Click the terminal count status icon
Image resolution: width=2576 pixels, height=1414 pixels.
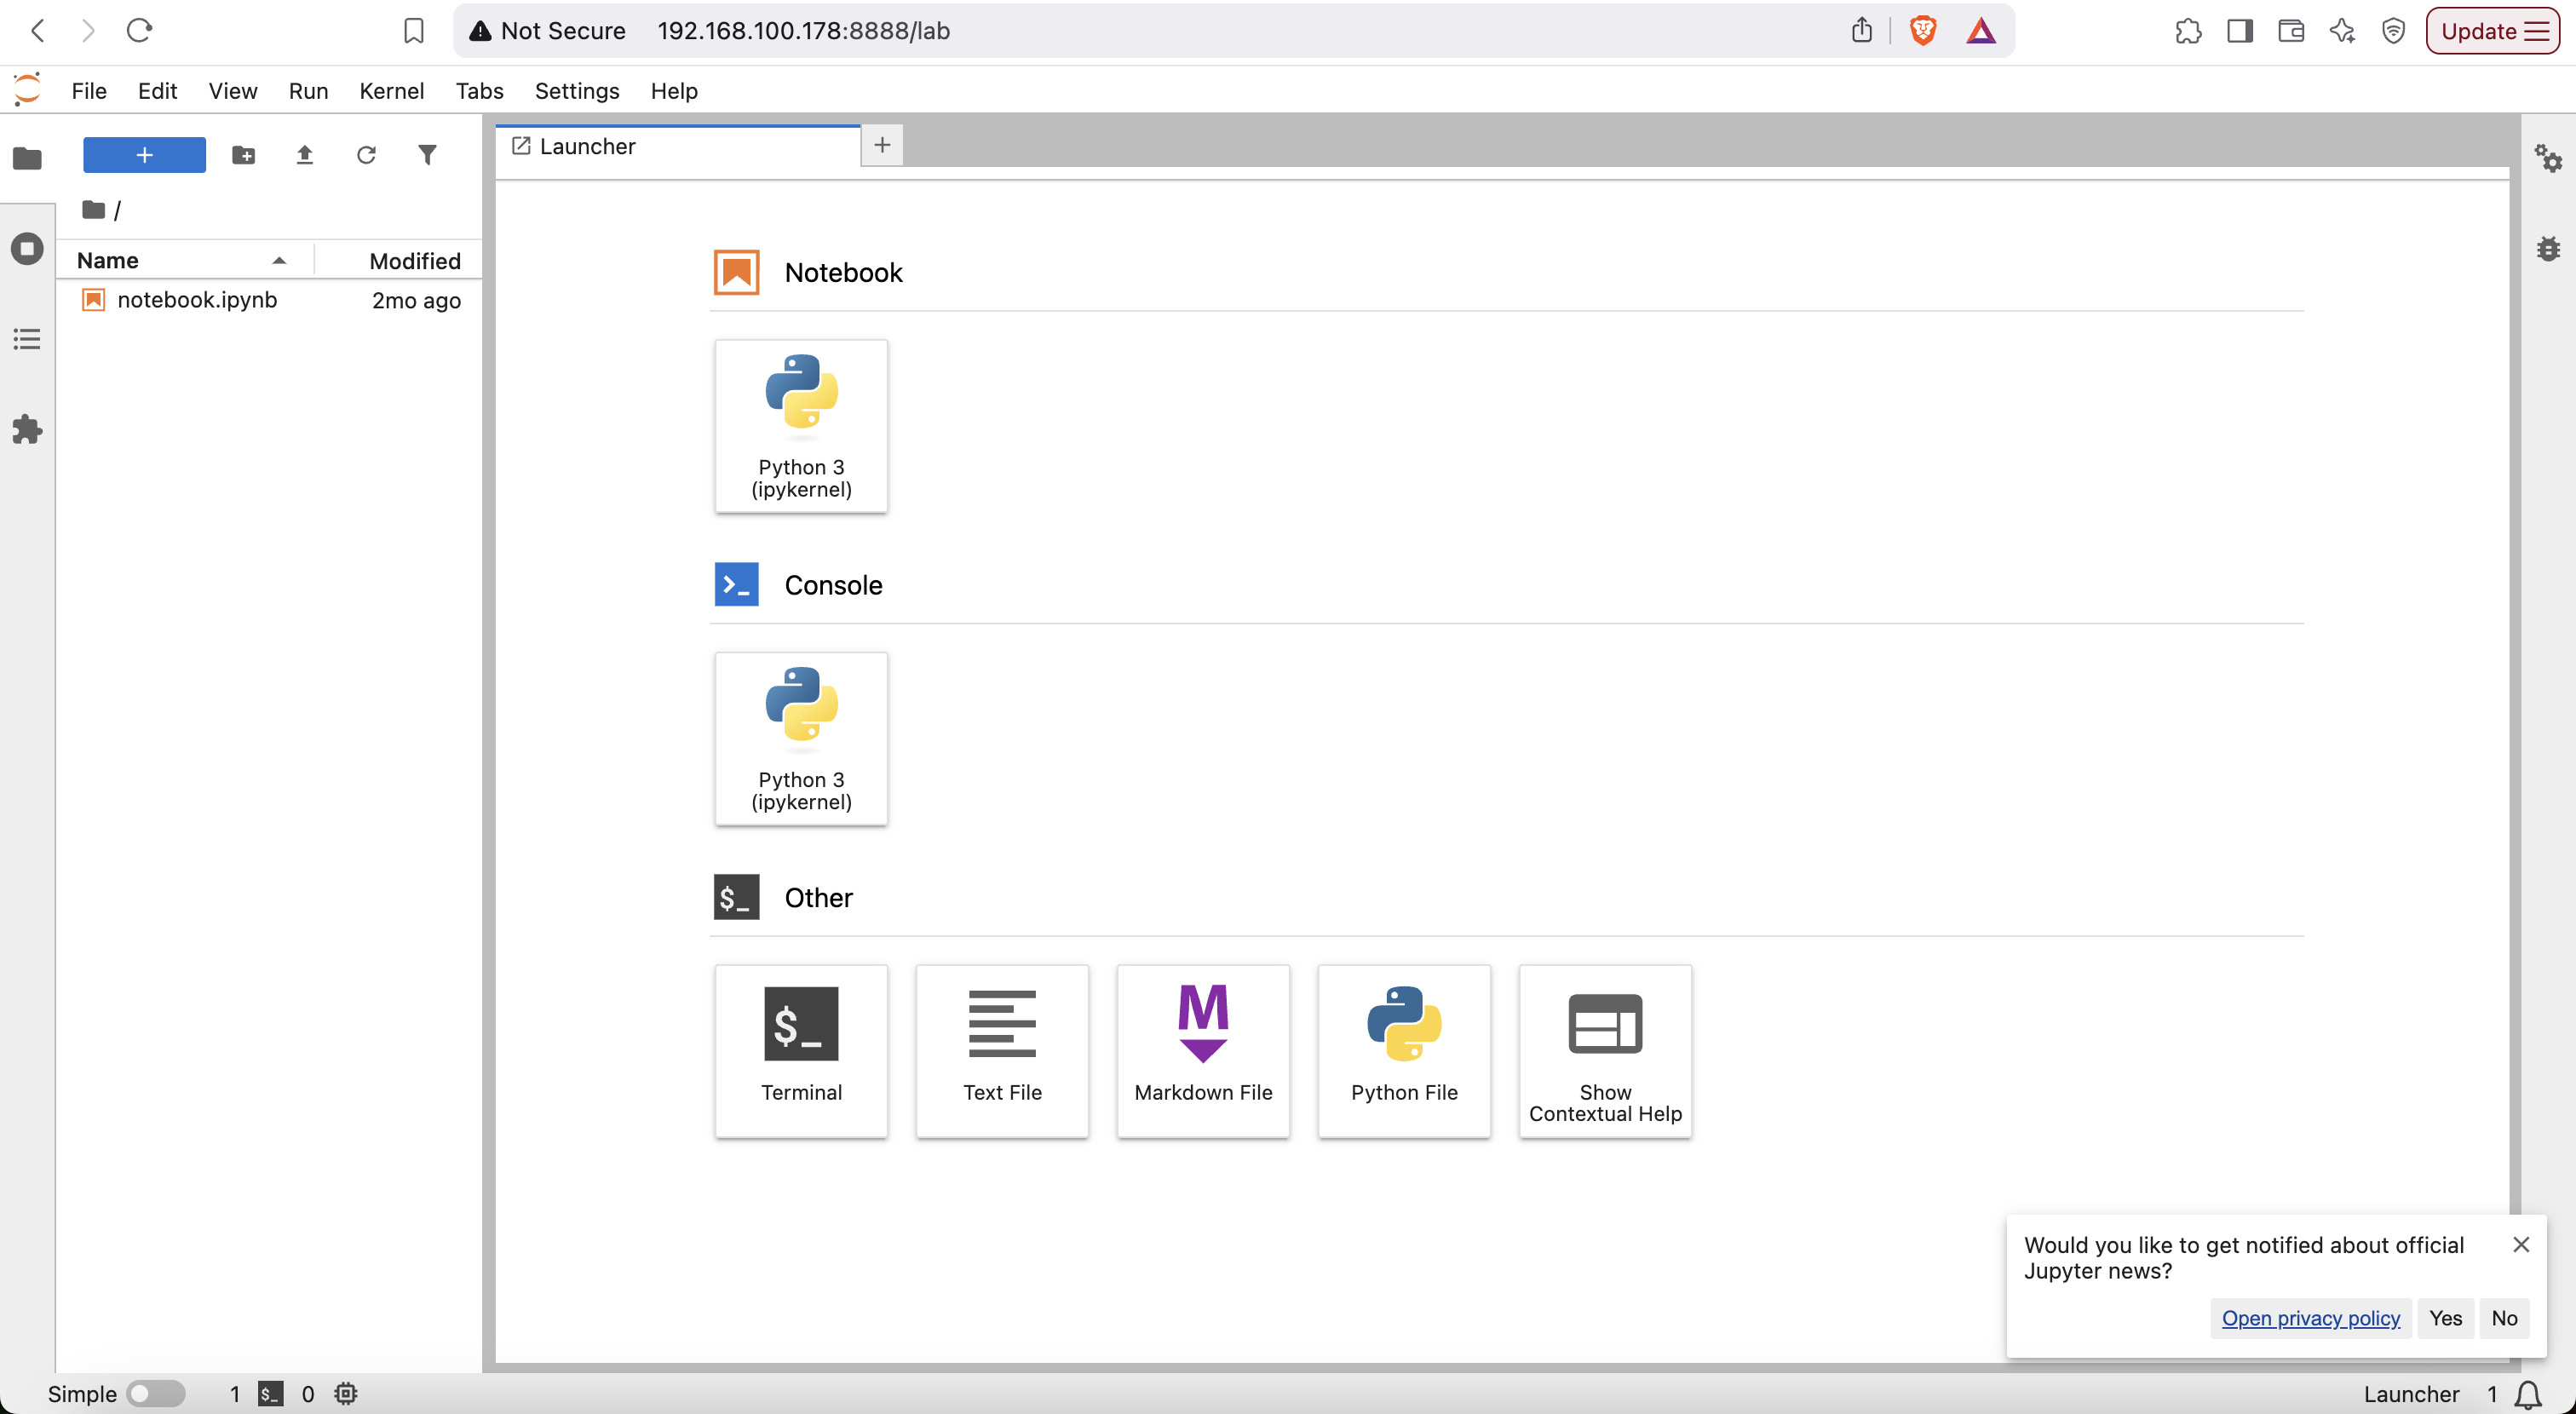pos(270,1393)
